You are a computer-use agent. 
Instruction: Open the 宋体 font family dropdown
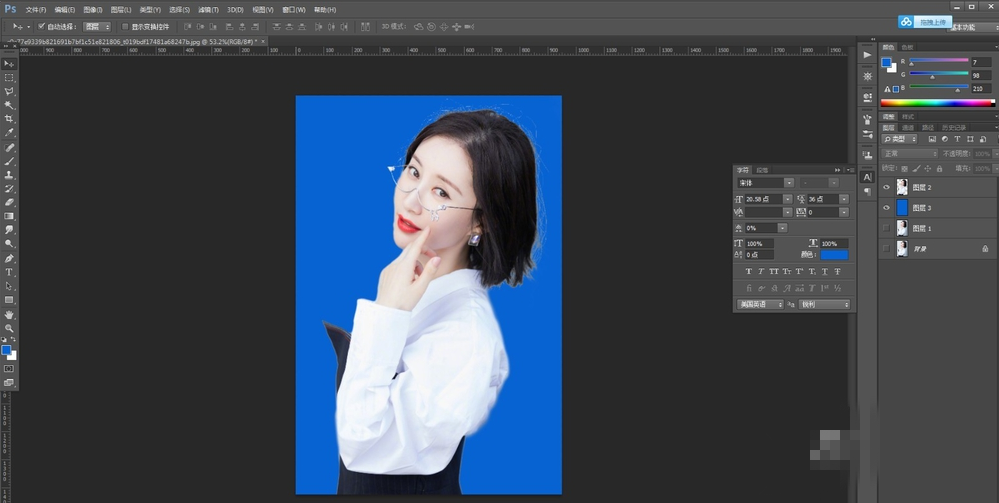pyautogui.click(x=789, y=183)
